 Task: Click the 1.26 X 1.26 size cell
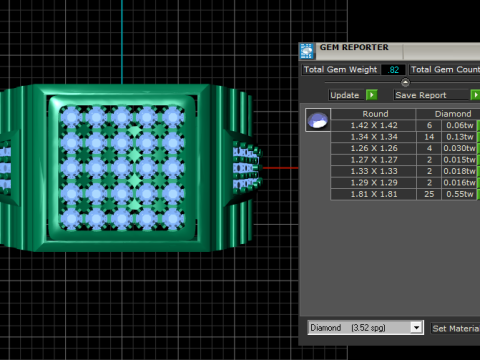pos(374,148)
